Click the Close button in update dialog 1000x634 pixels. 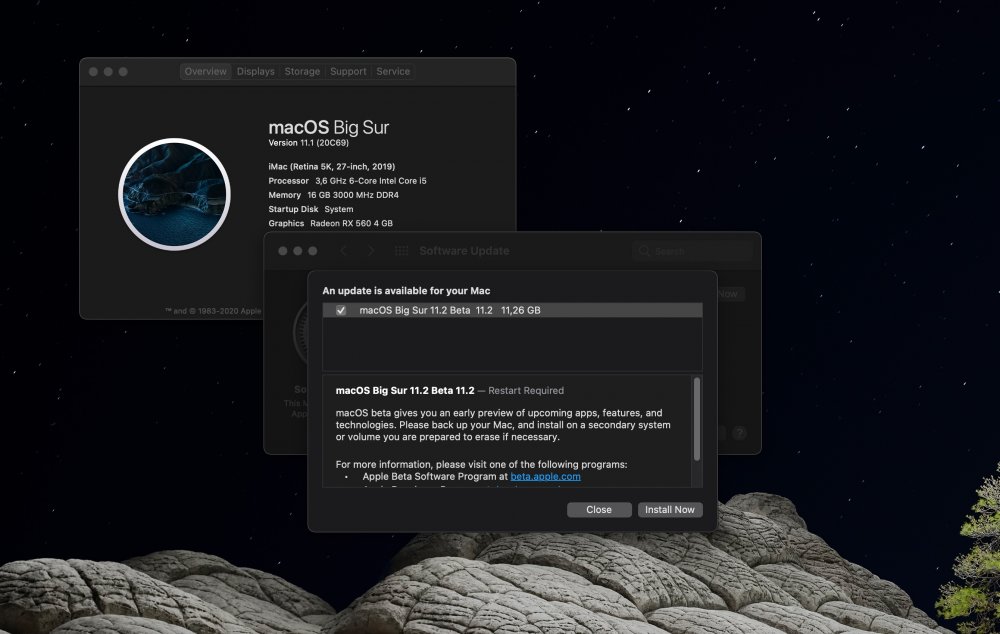click(599, 510)
